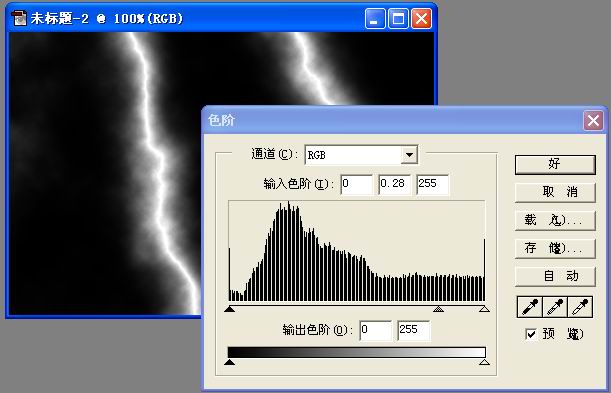611x393 pixels.
Task: Click the 好 OK button
Action: [555, 164]
